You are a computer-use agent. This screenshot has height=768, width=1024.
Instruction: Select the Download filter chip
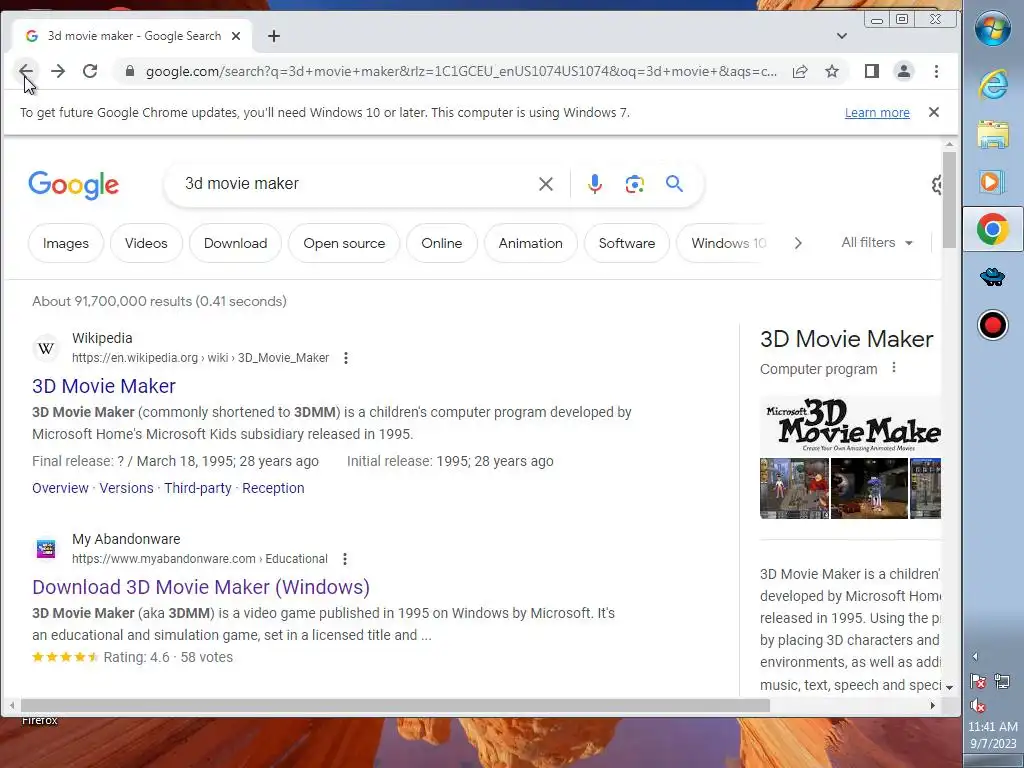235,243
